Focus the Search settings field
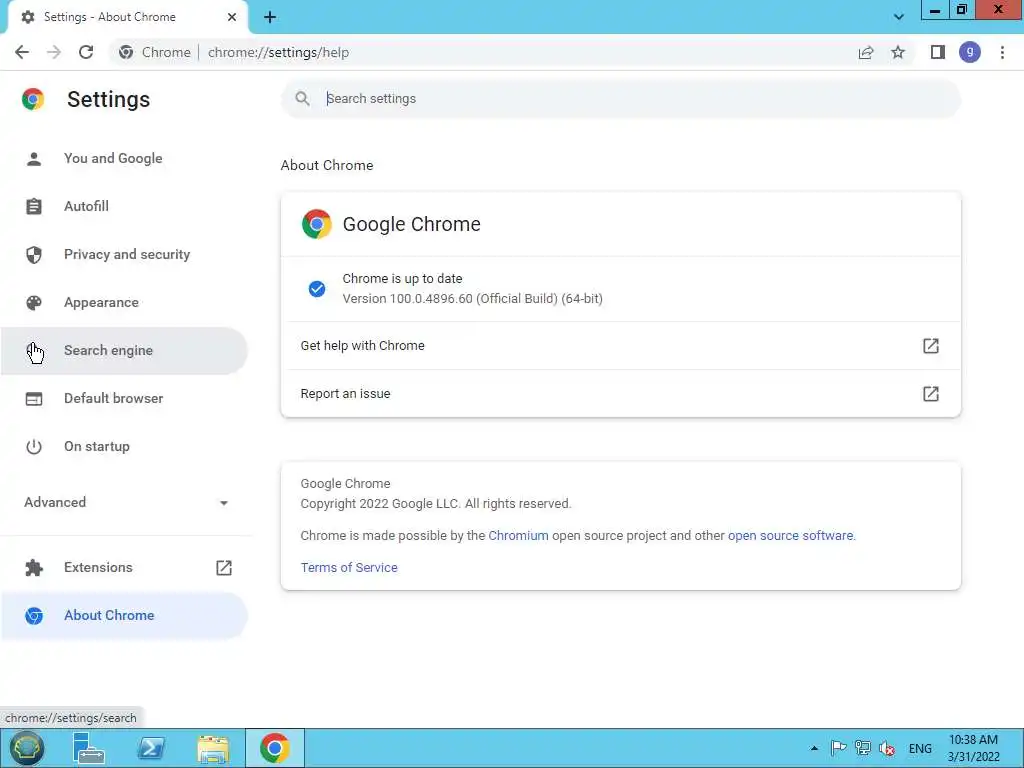This screenshot has height=768, width=1024. coord(620,99)
